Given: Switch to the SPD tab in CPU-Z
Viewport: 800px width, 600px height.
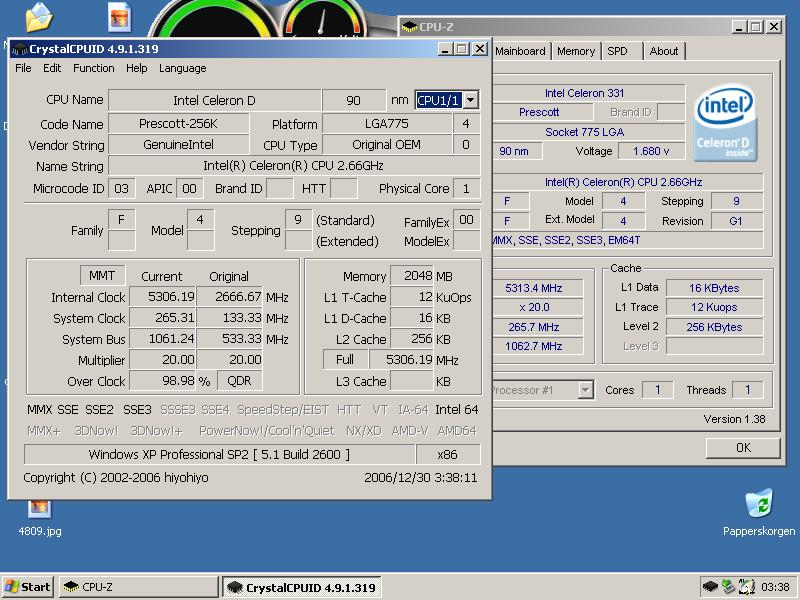Looking at the screenshot, I should pyautogui.click(x=617, y=51).
